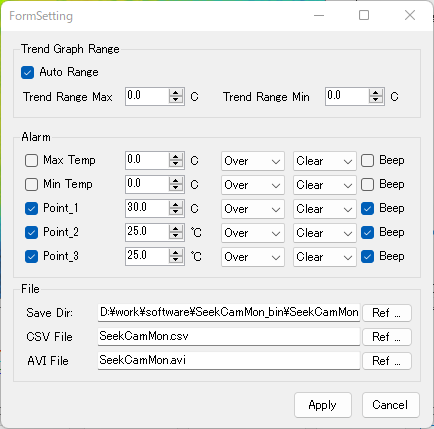The width and height of the screenshot is (434, 429).
Task: Decrease Trend Range Min with down arrow
Action: (376, 100)
